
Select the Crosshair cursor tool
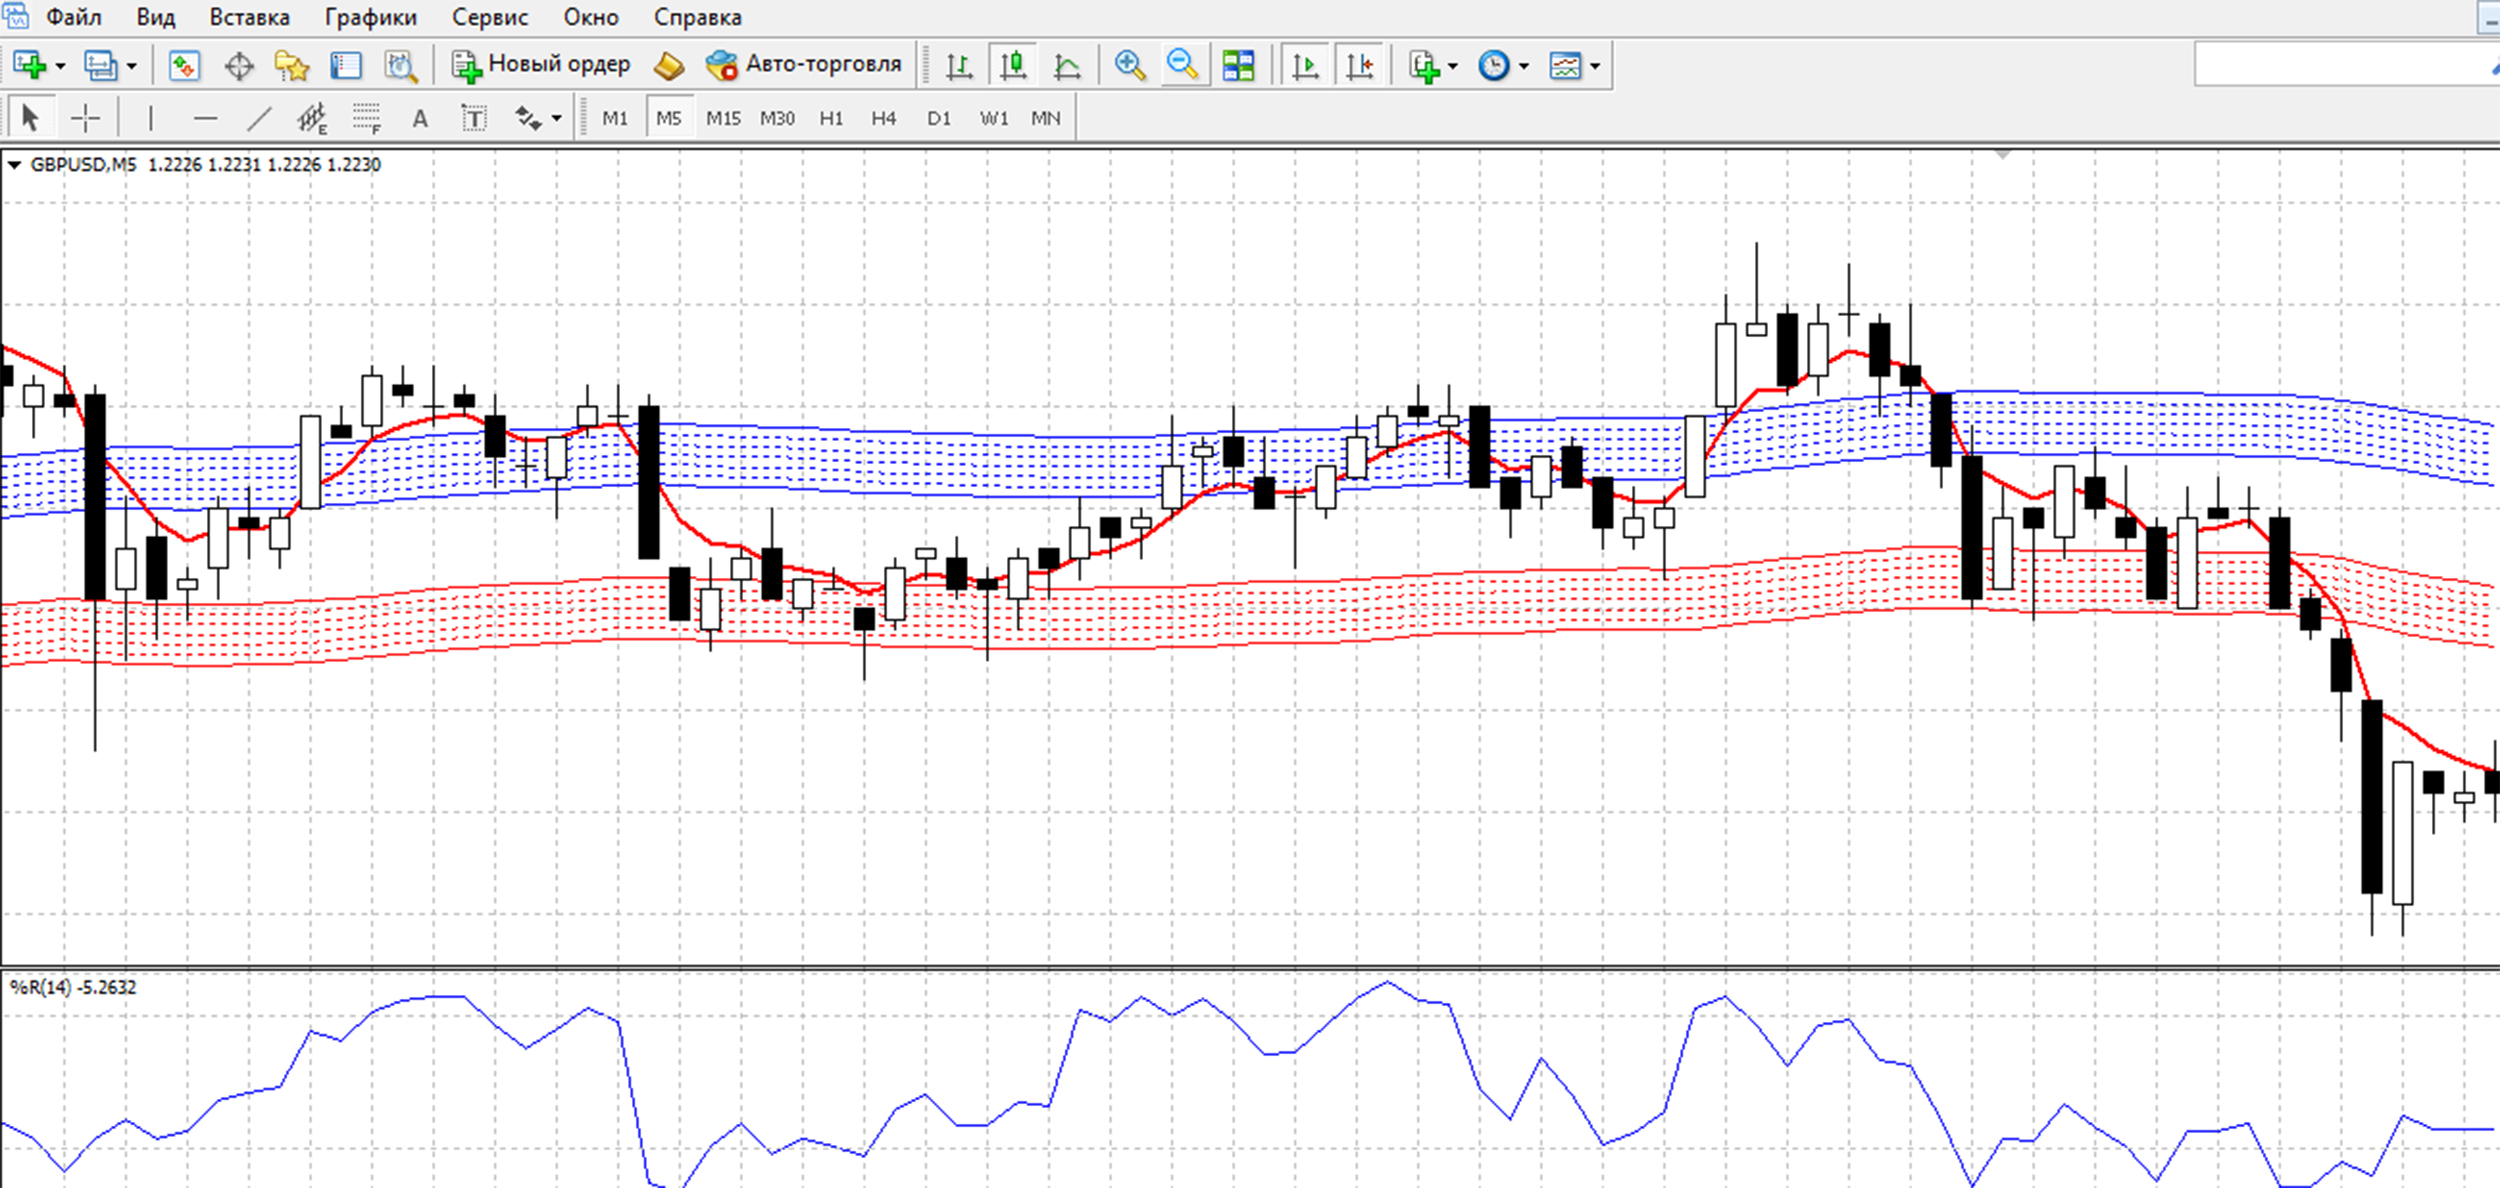click(86, 119)
